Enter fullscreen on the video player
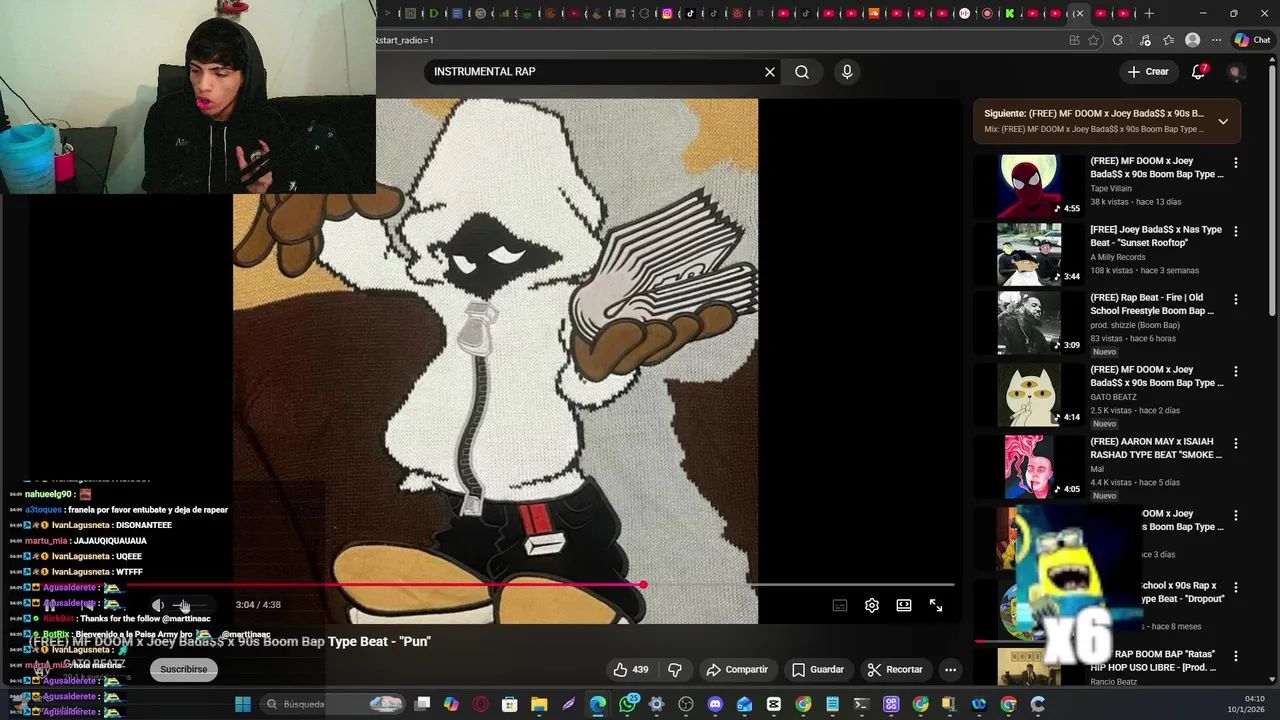The image size is (1280, 720). pos(936,605)
